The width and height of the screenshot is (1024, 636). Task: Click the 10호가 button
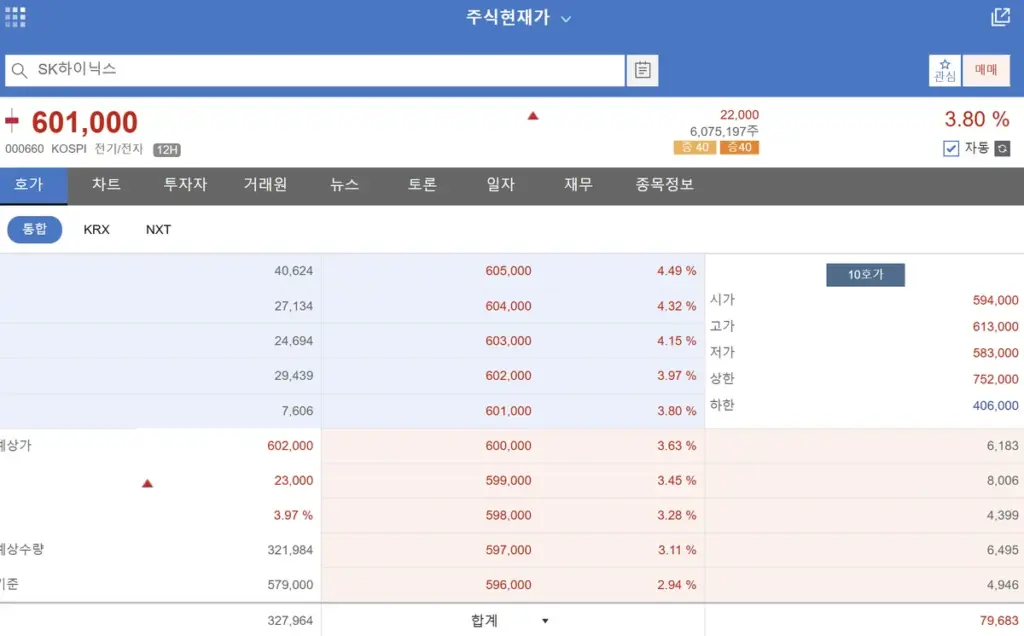coord(865,275)
